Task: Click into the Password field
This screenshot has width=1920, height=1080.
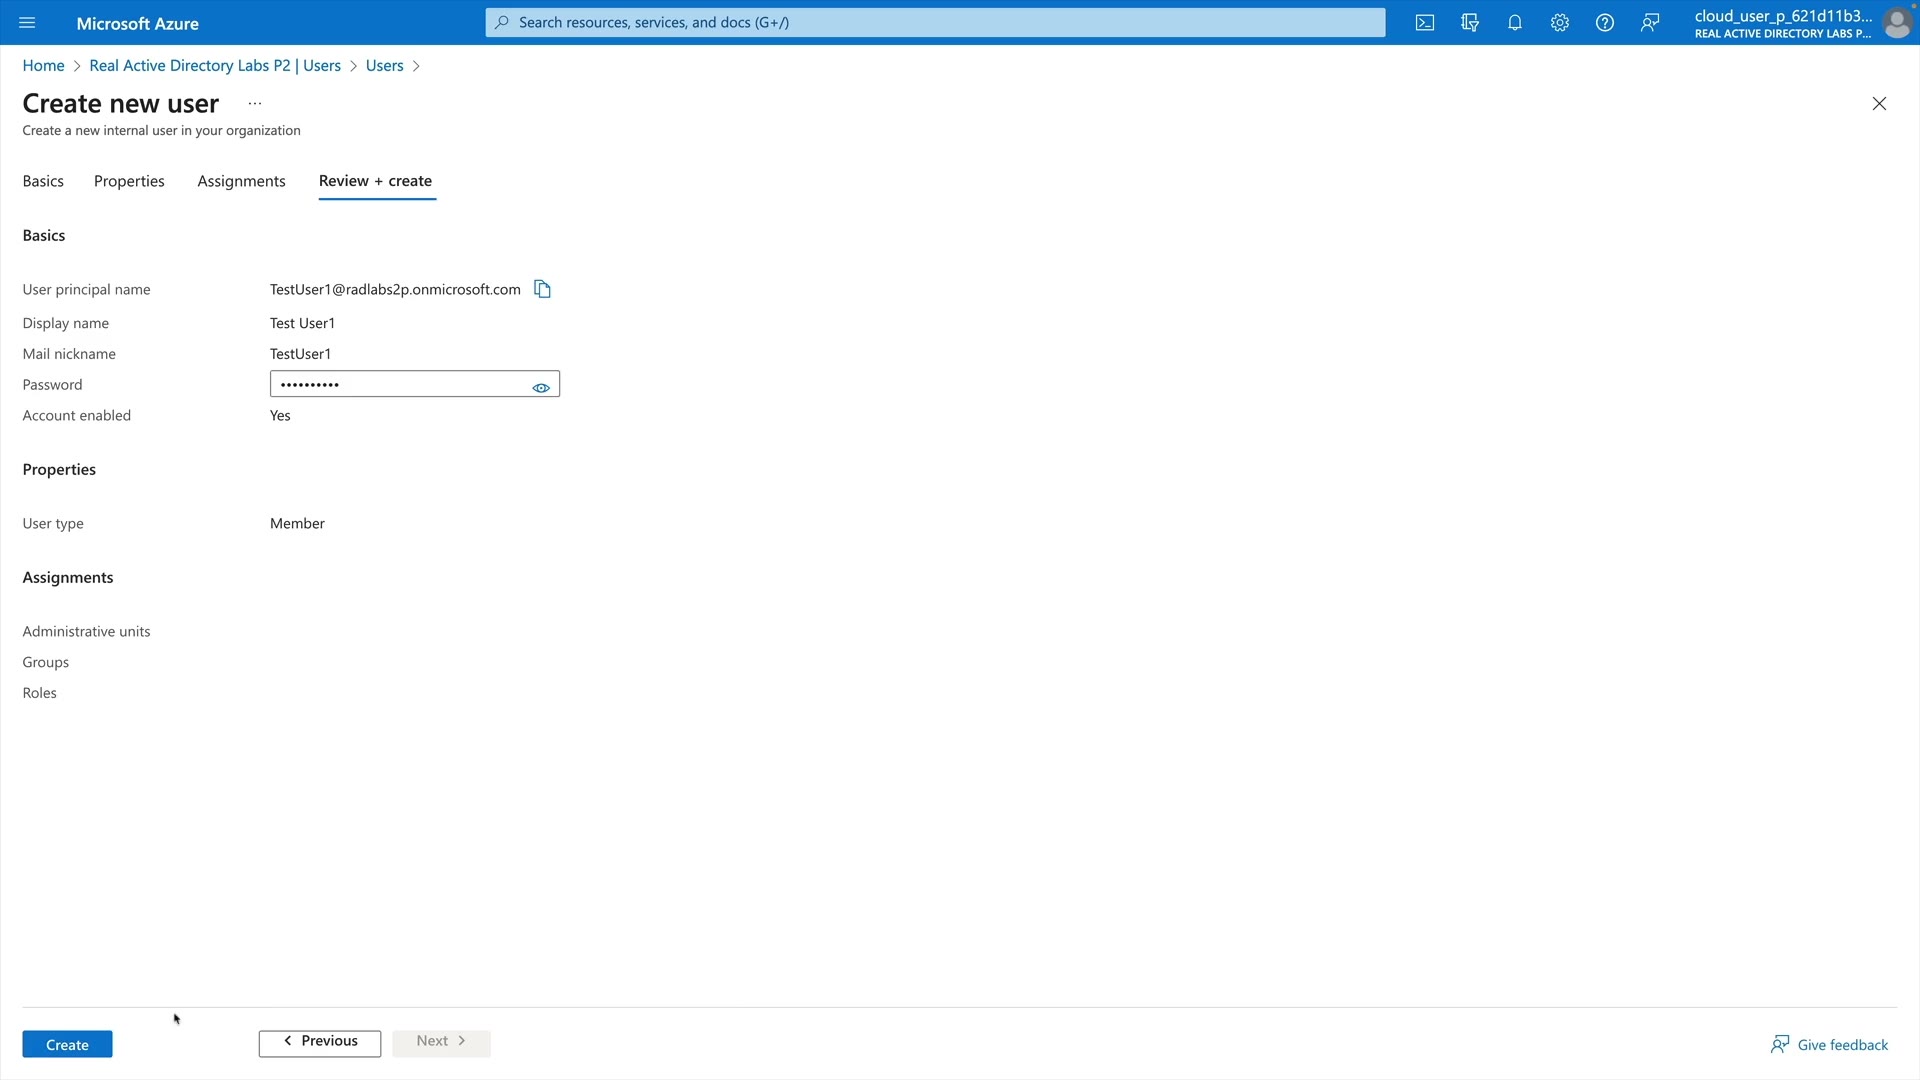Action: tap(400, 384)
